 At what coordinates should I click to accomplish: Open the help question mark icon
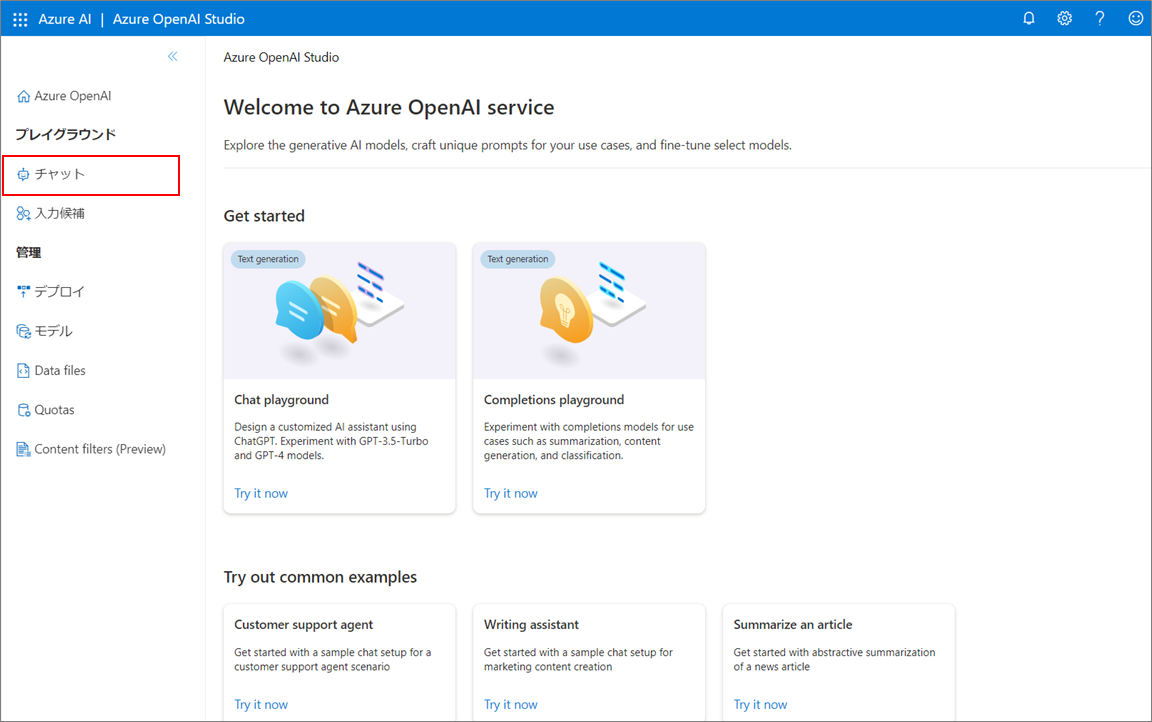coord(1099,19)
